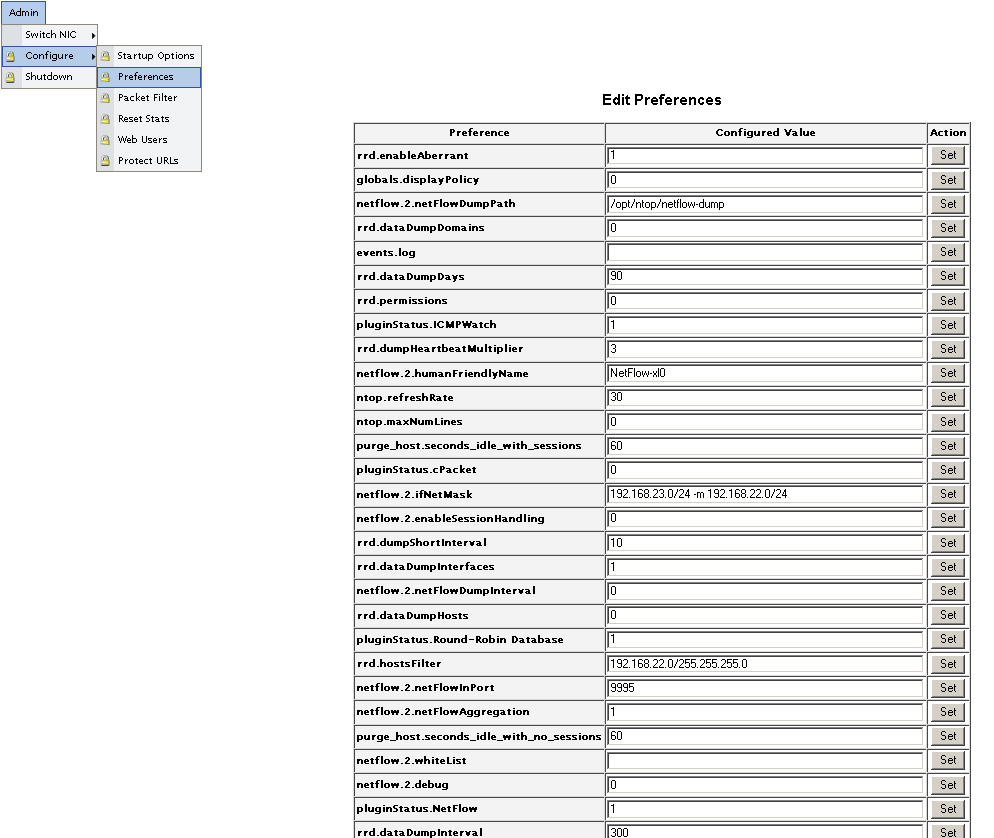
Task: Expand the Switch NIC submenu arrow
Action: (x=93, y=35)
